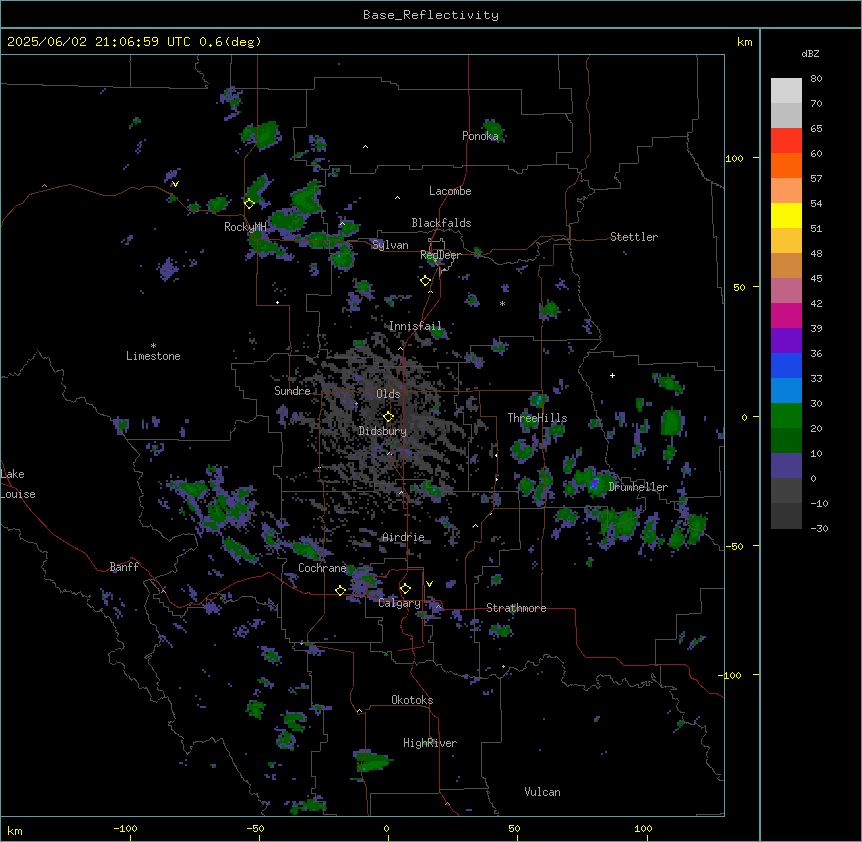Image resolution: width=862 pixels, height=842 pixels.
Task: Click the Banff label
Action: (x=124, y=567)
